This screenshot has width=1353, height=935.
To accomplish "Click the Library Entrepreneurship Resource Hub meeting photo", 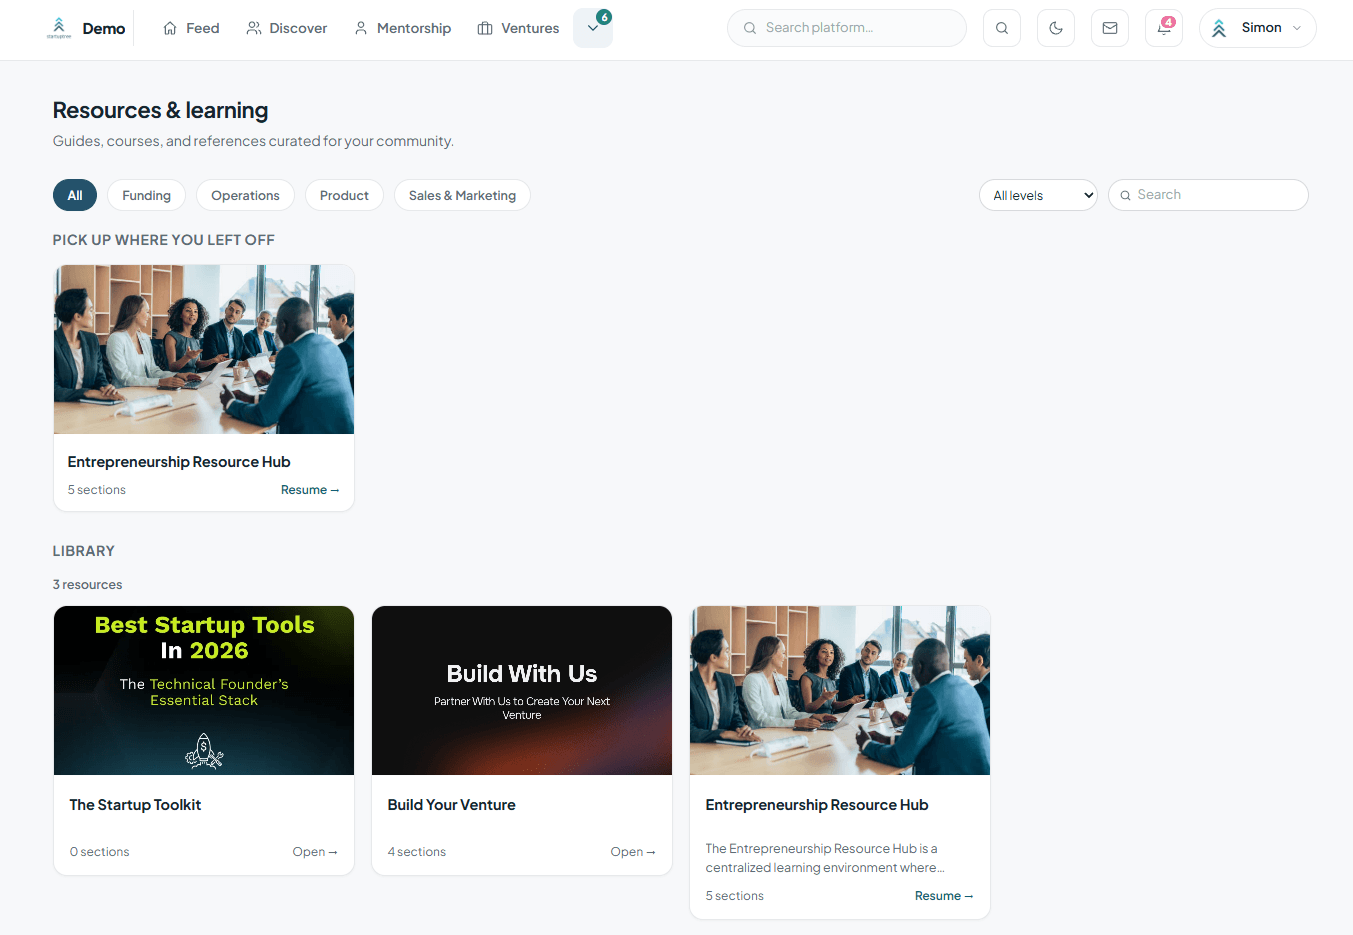I will click(x=840, y=690).
